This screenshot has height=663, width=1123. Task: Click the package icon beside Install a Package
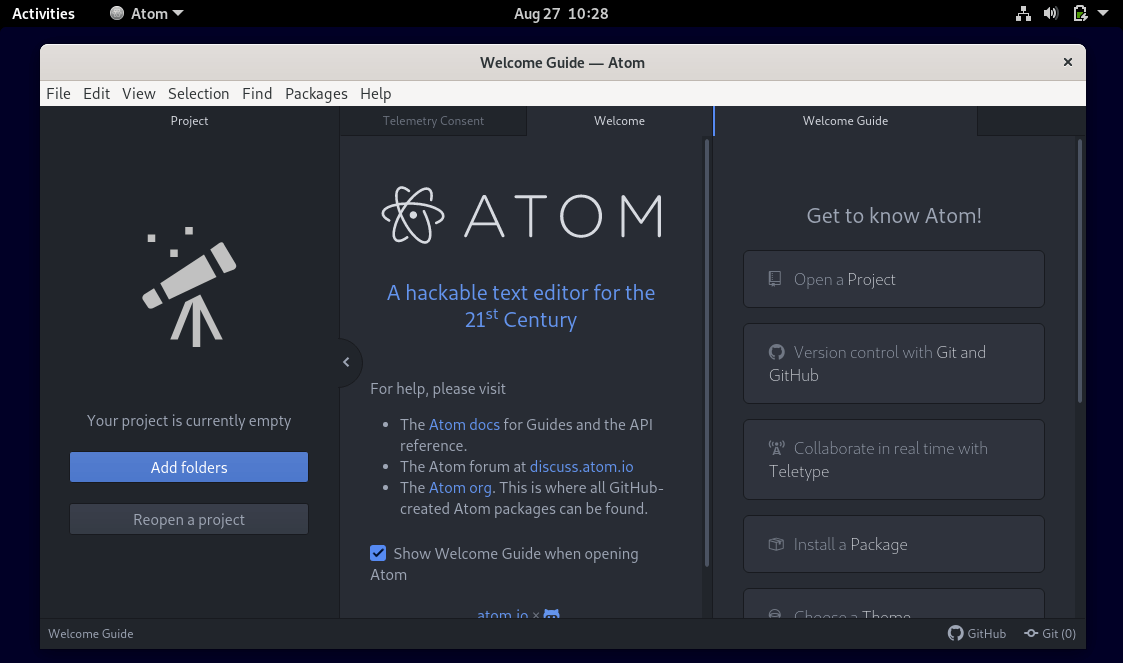click(776, 544)
